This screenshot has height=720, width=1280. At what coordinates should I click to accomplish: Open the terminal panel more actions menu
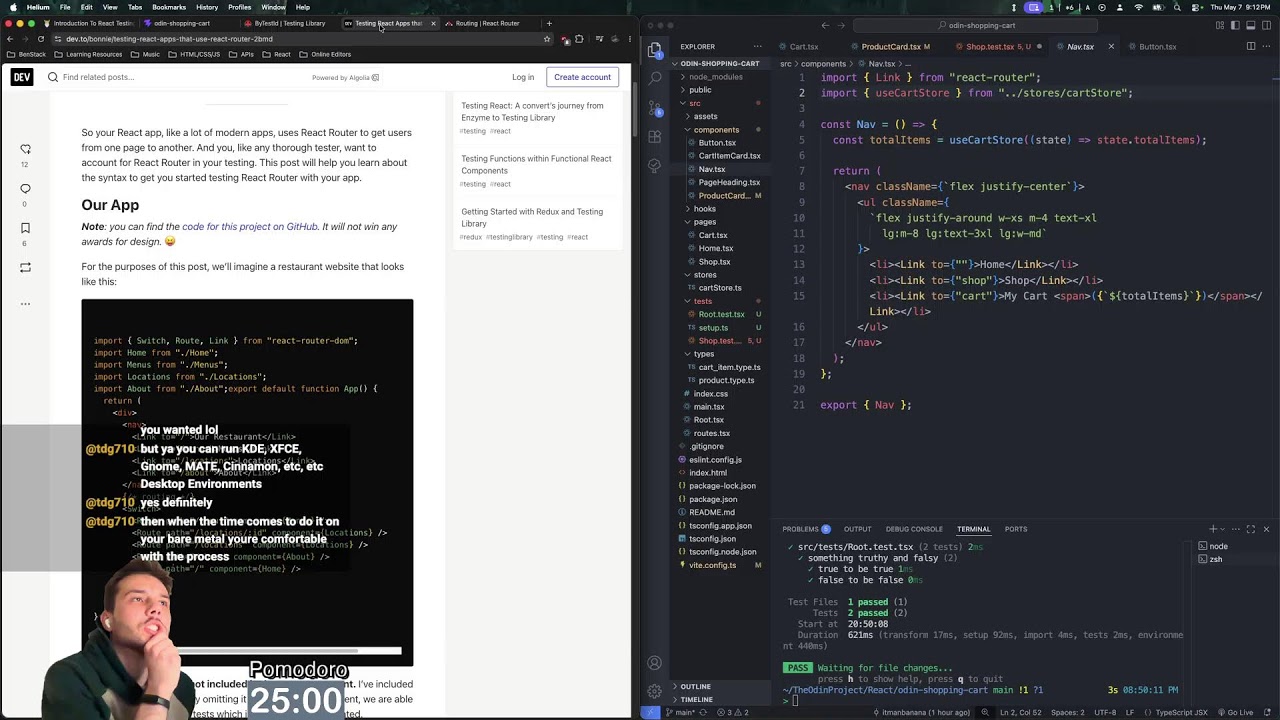pos(1235,529)
